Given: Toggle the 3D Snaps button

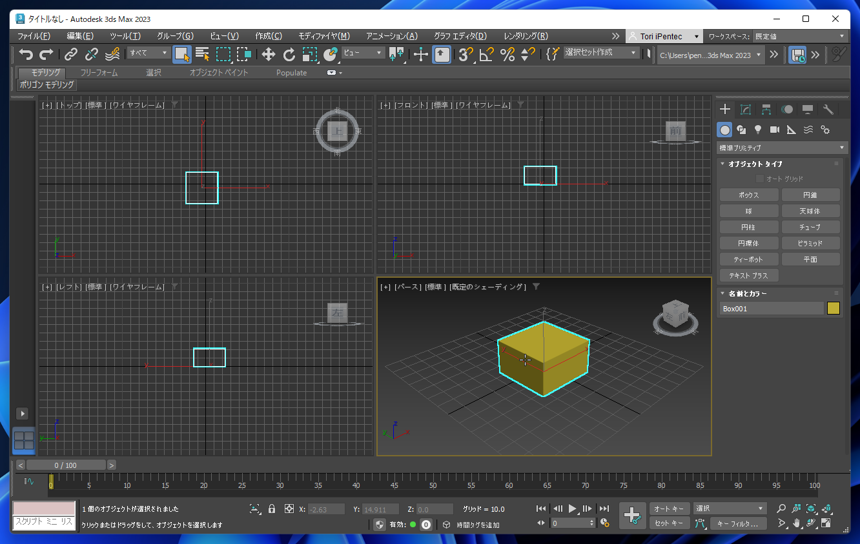Looking at the screenshot, I should tap(466, 54).
